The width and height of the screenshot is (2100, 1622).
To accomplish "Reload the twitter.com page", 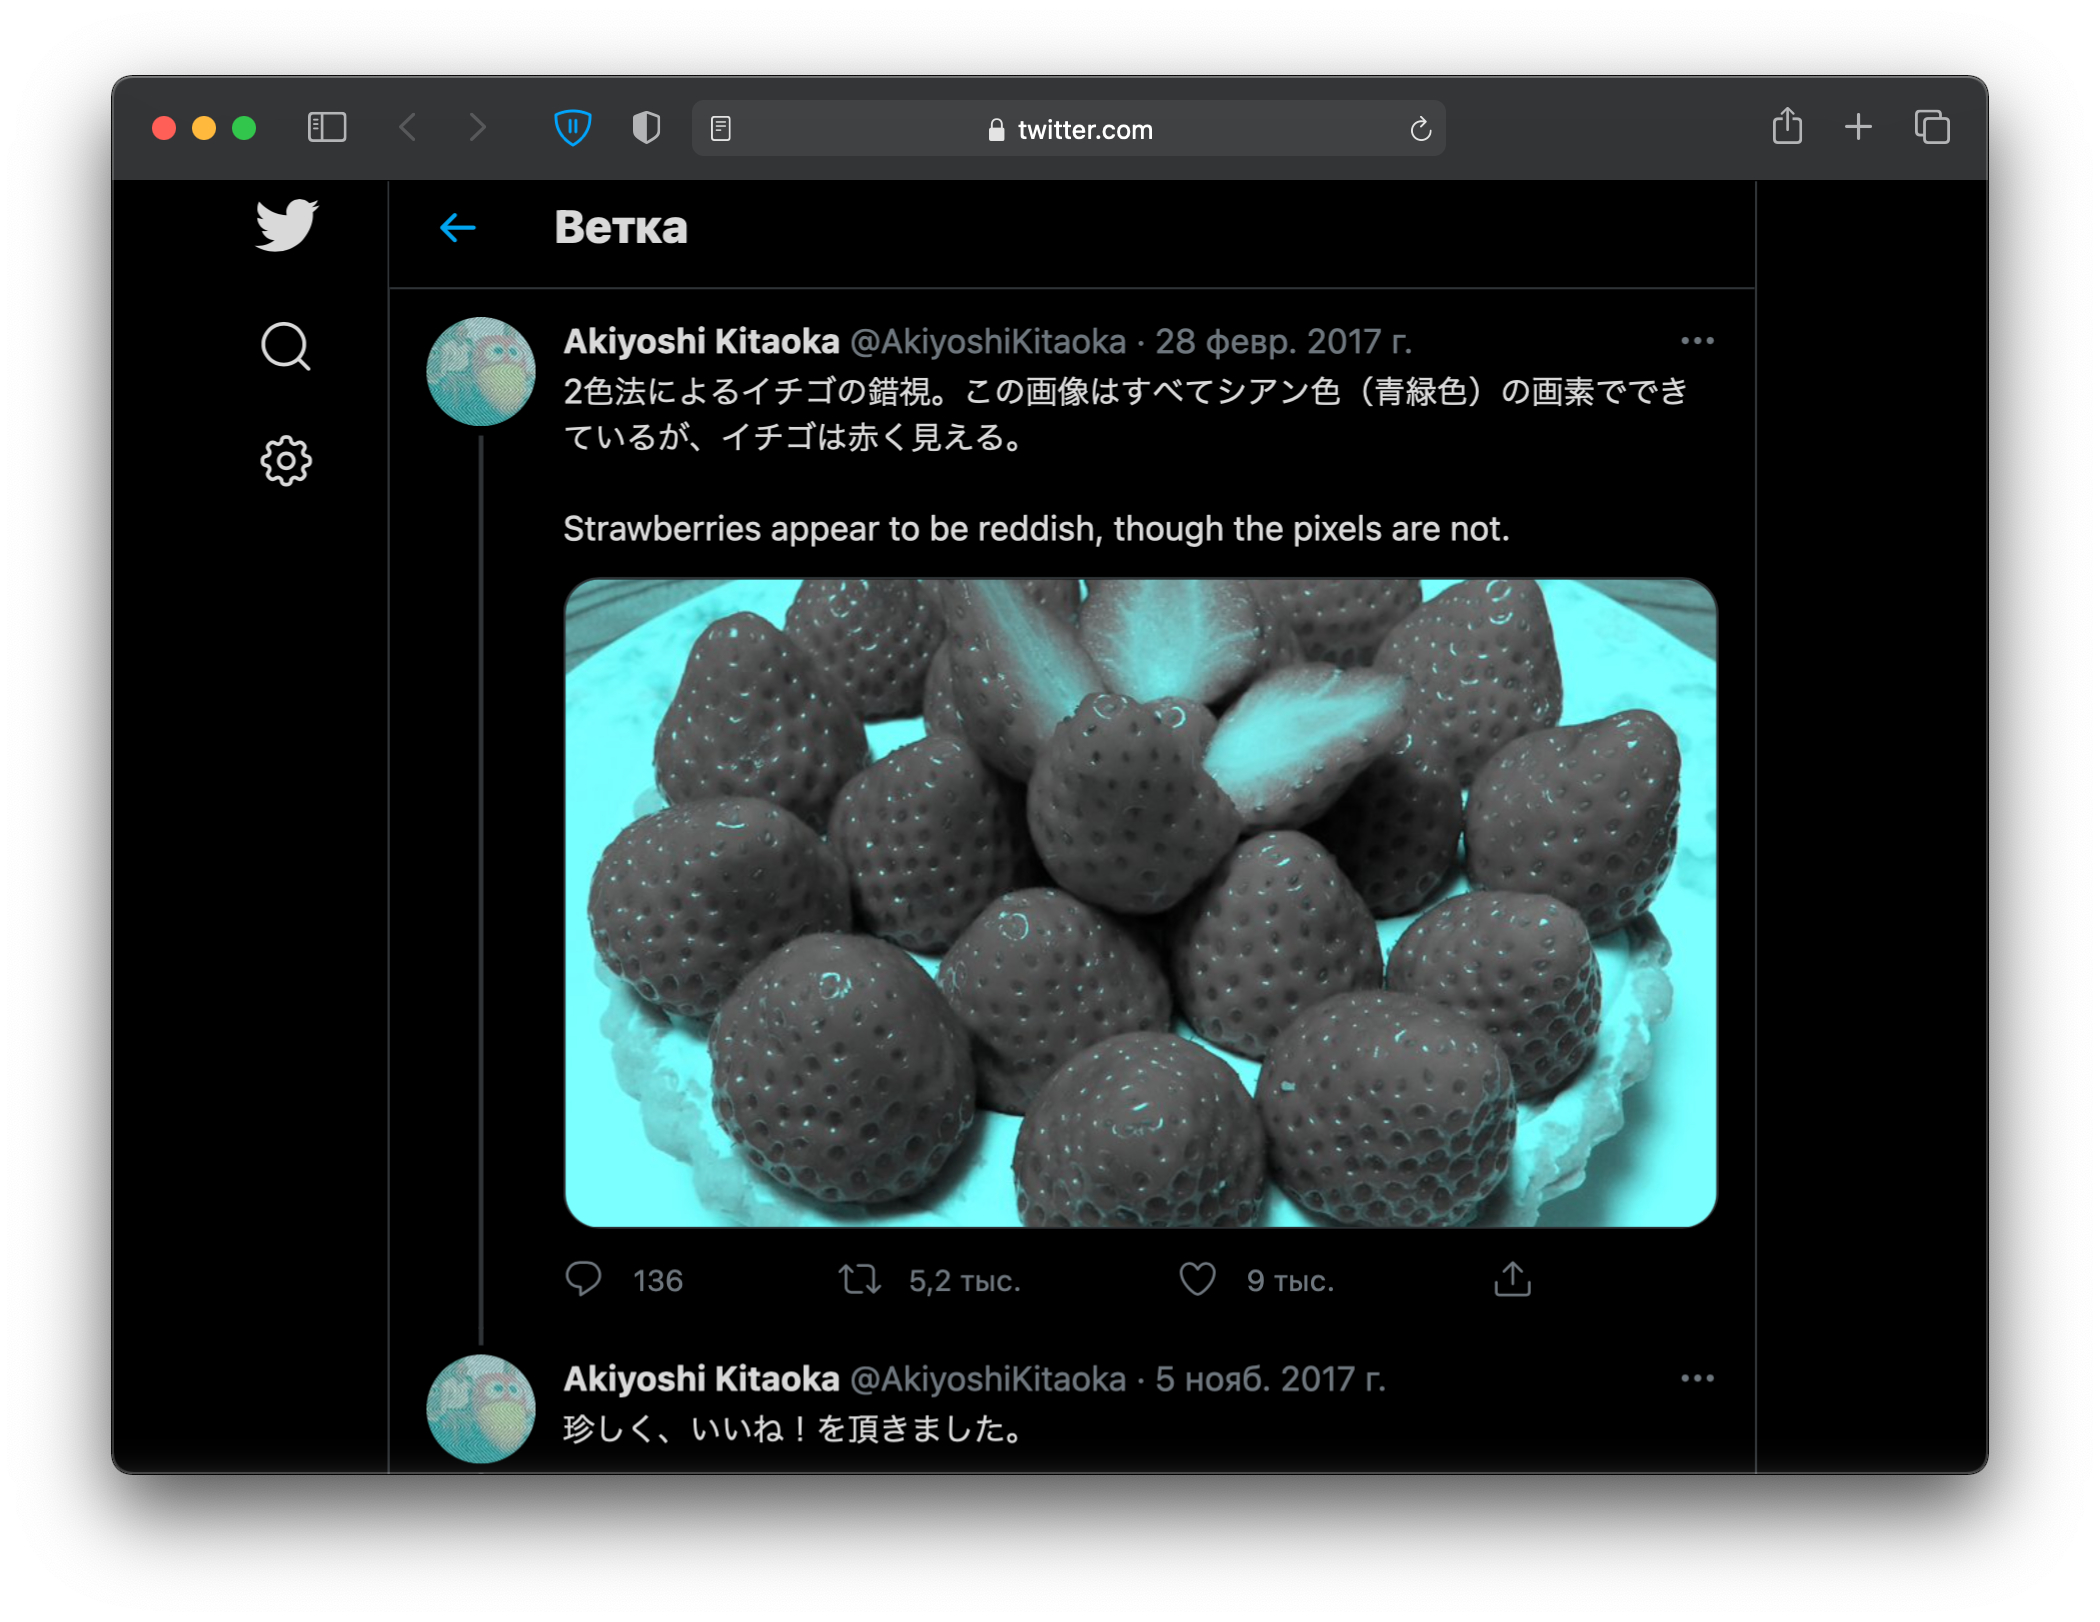I will click(x=1420, y=129).
